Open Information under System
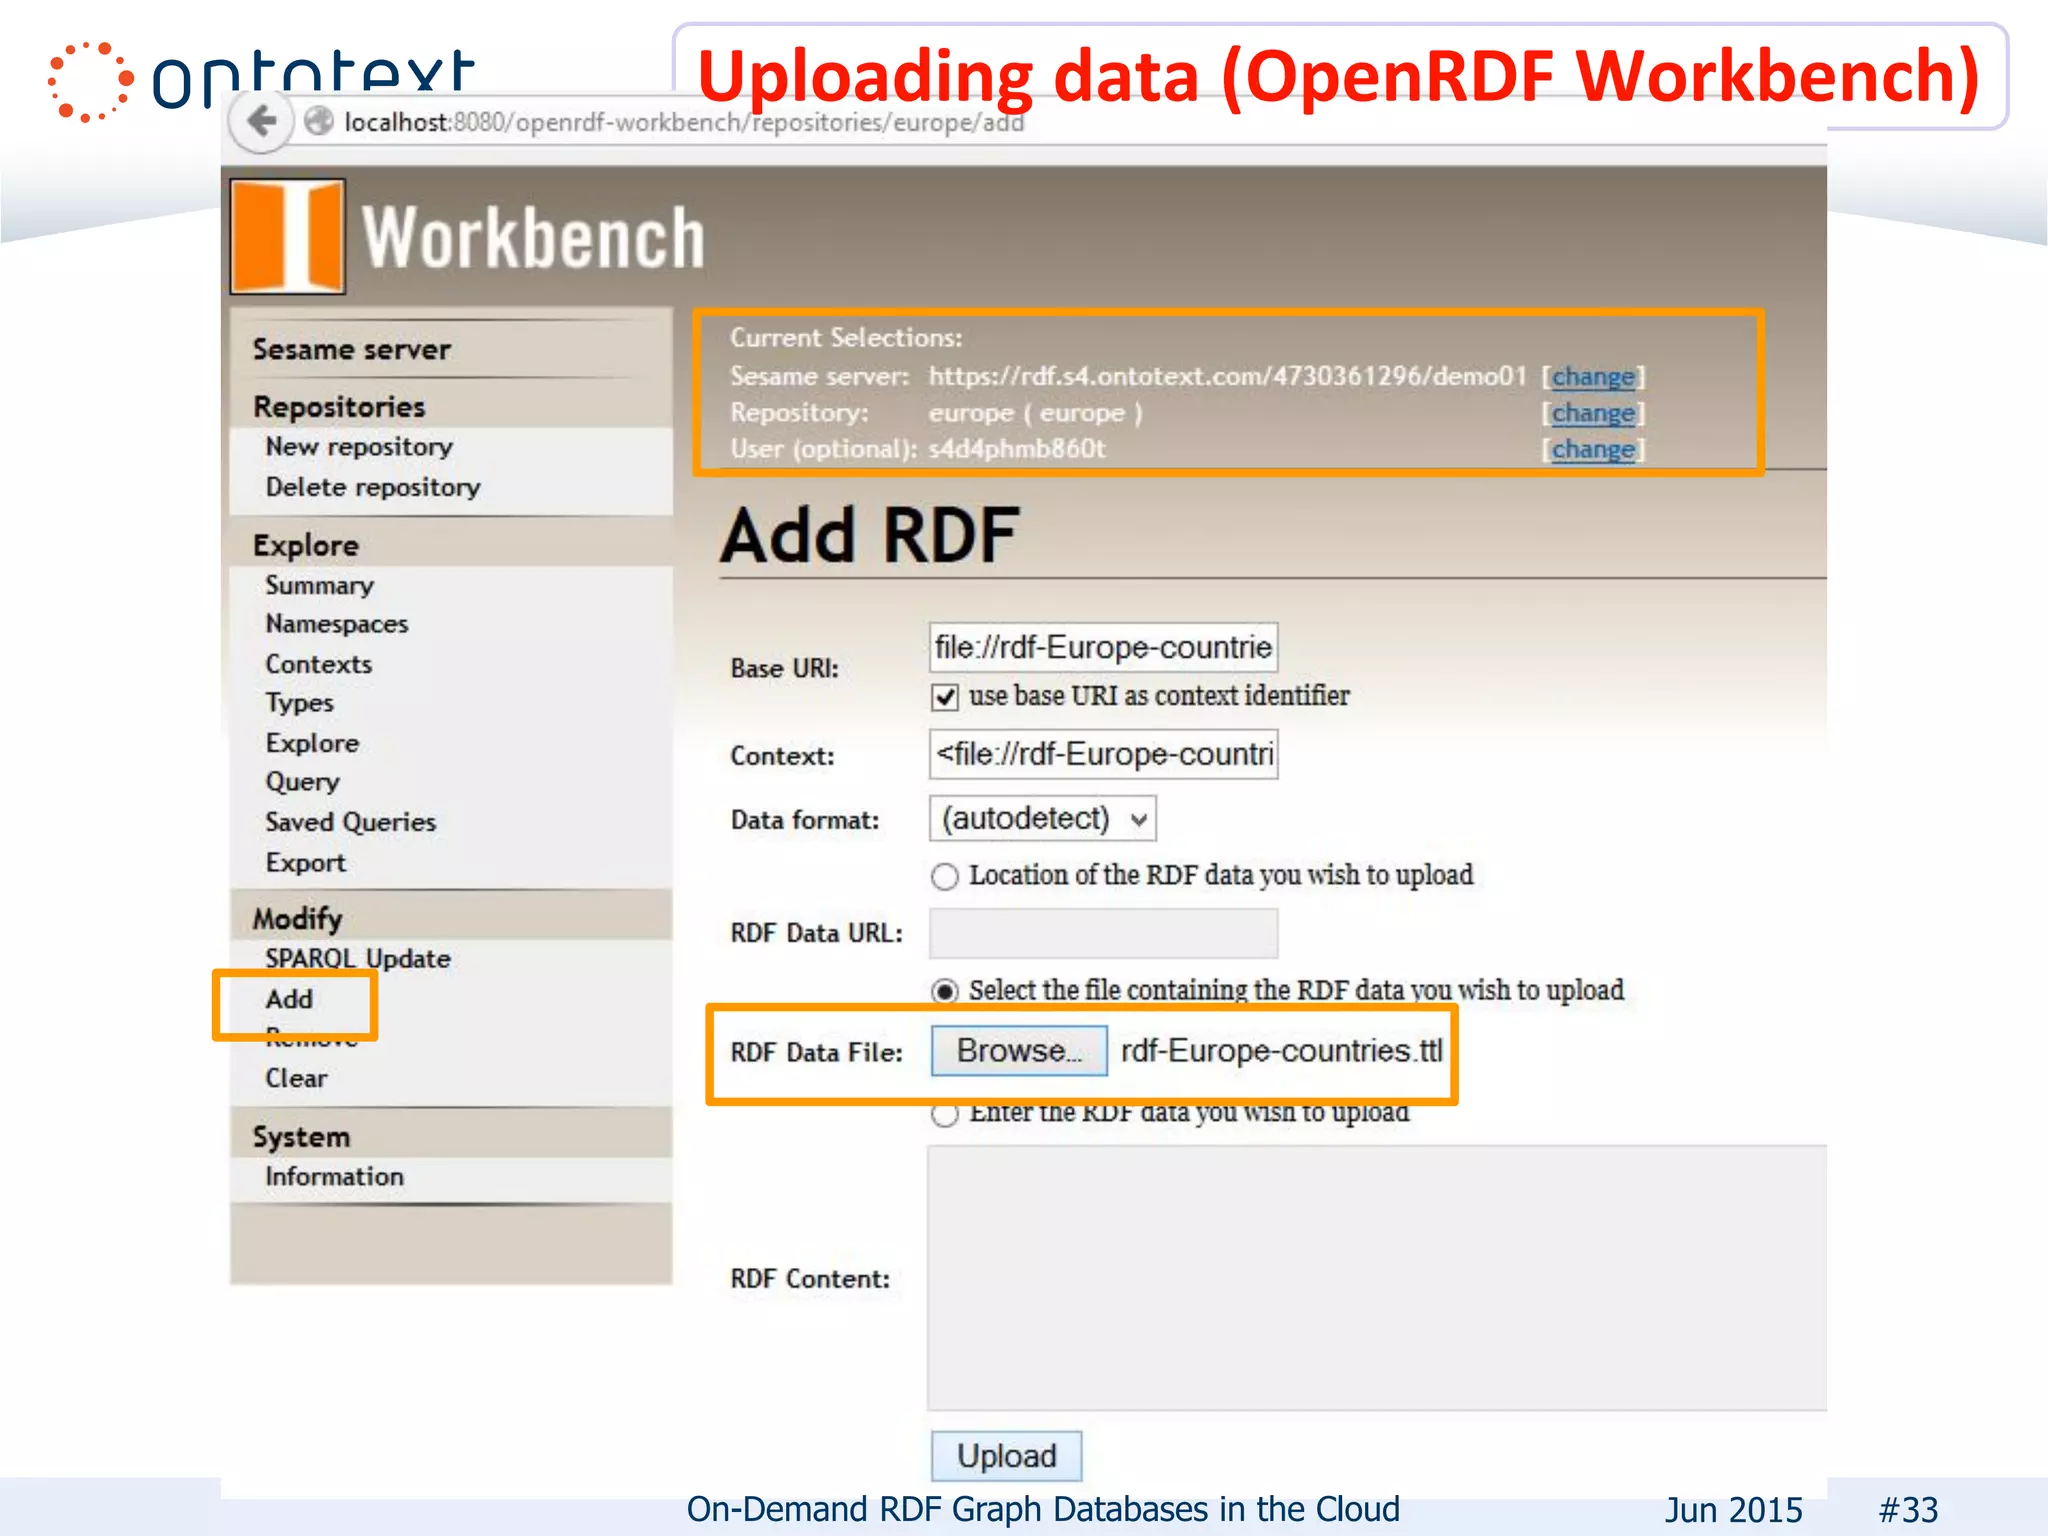This screenshot has width=2048, height=1536. coord(334,1177)
